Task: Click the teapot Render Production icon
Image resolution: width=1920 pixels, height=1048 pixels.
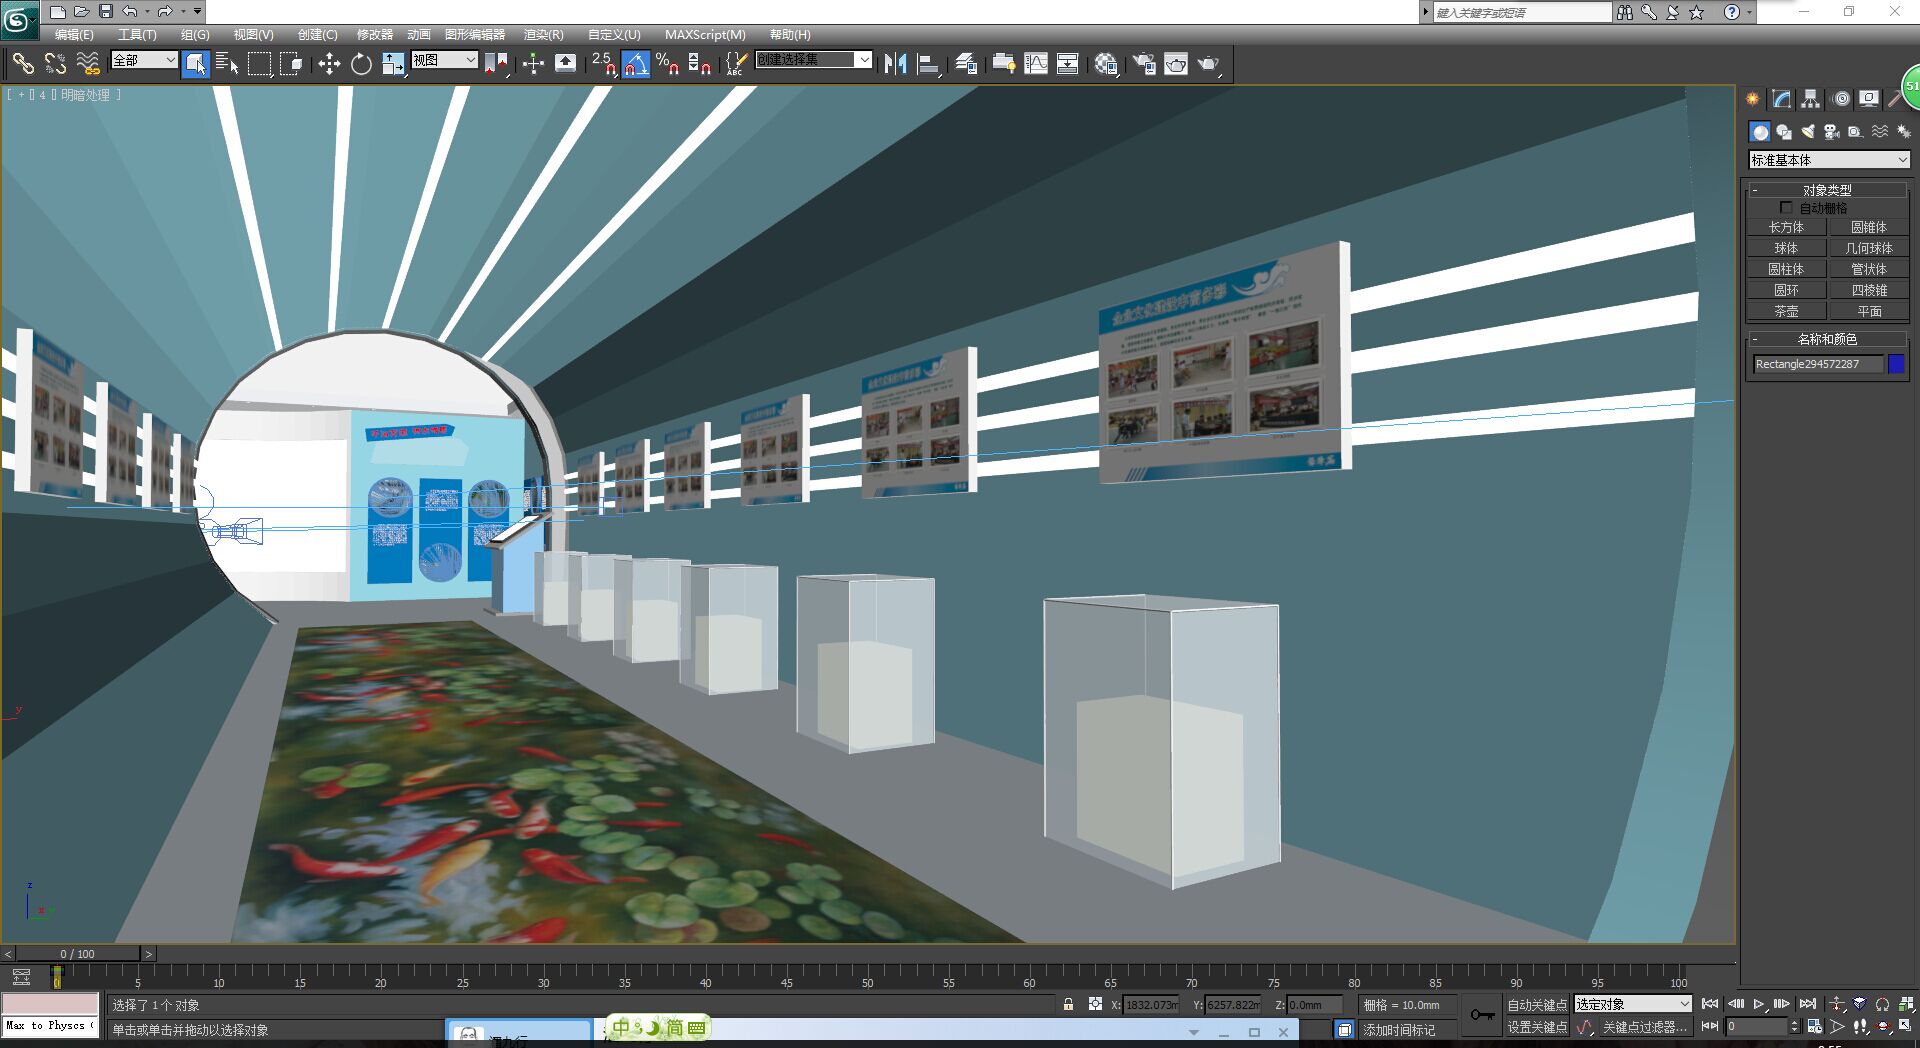Action: 1208,64
